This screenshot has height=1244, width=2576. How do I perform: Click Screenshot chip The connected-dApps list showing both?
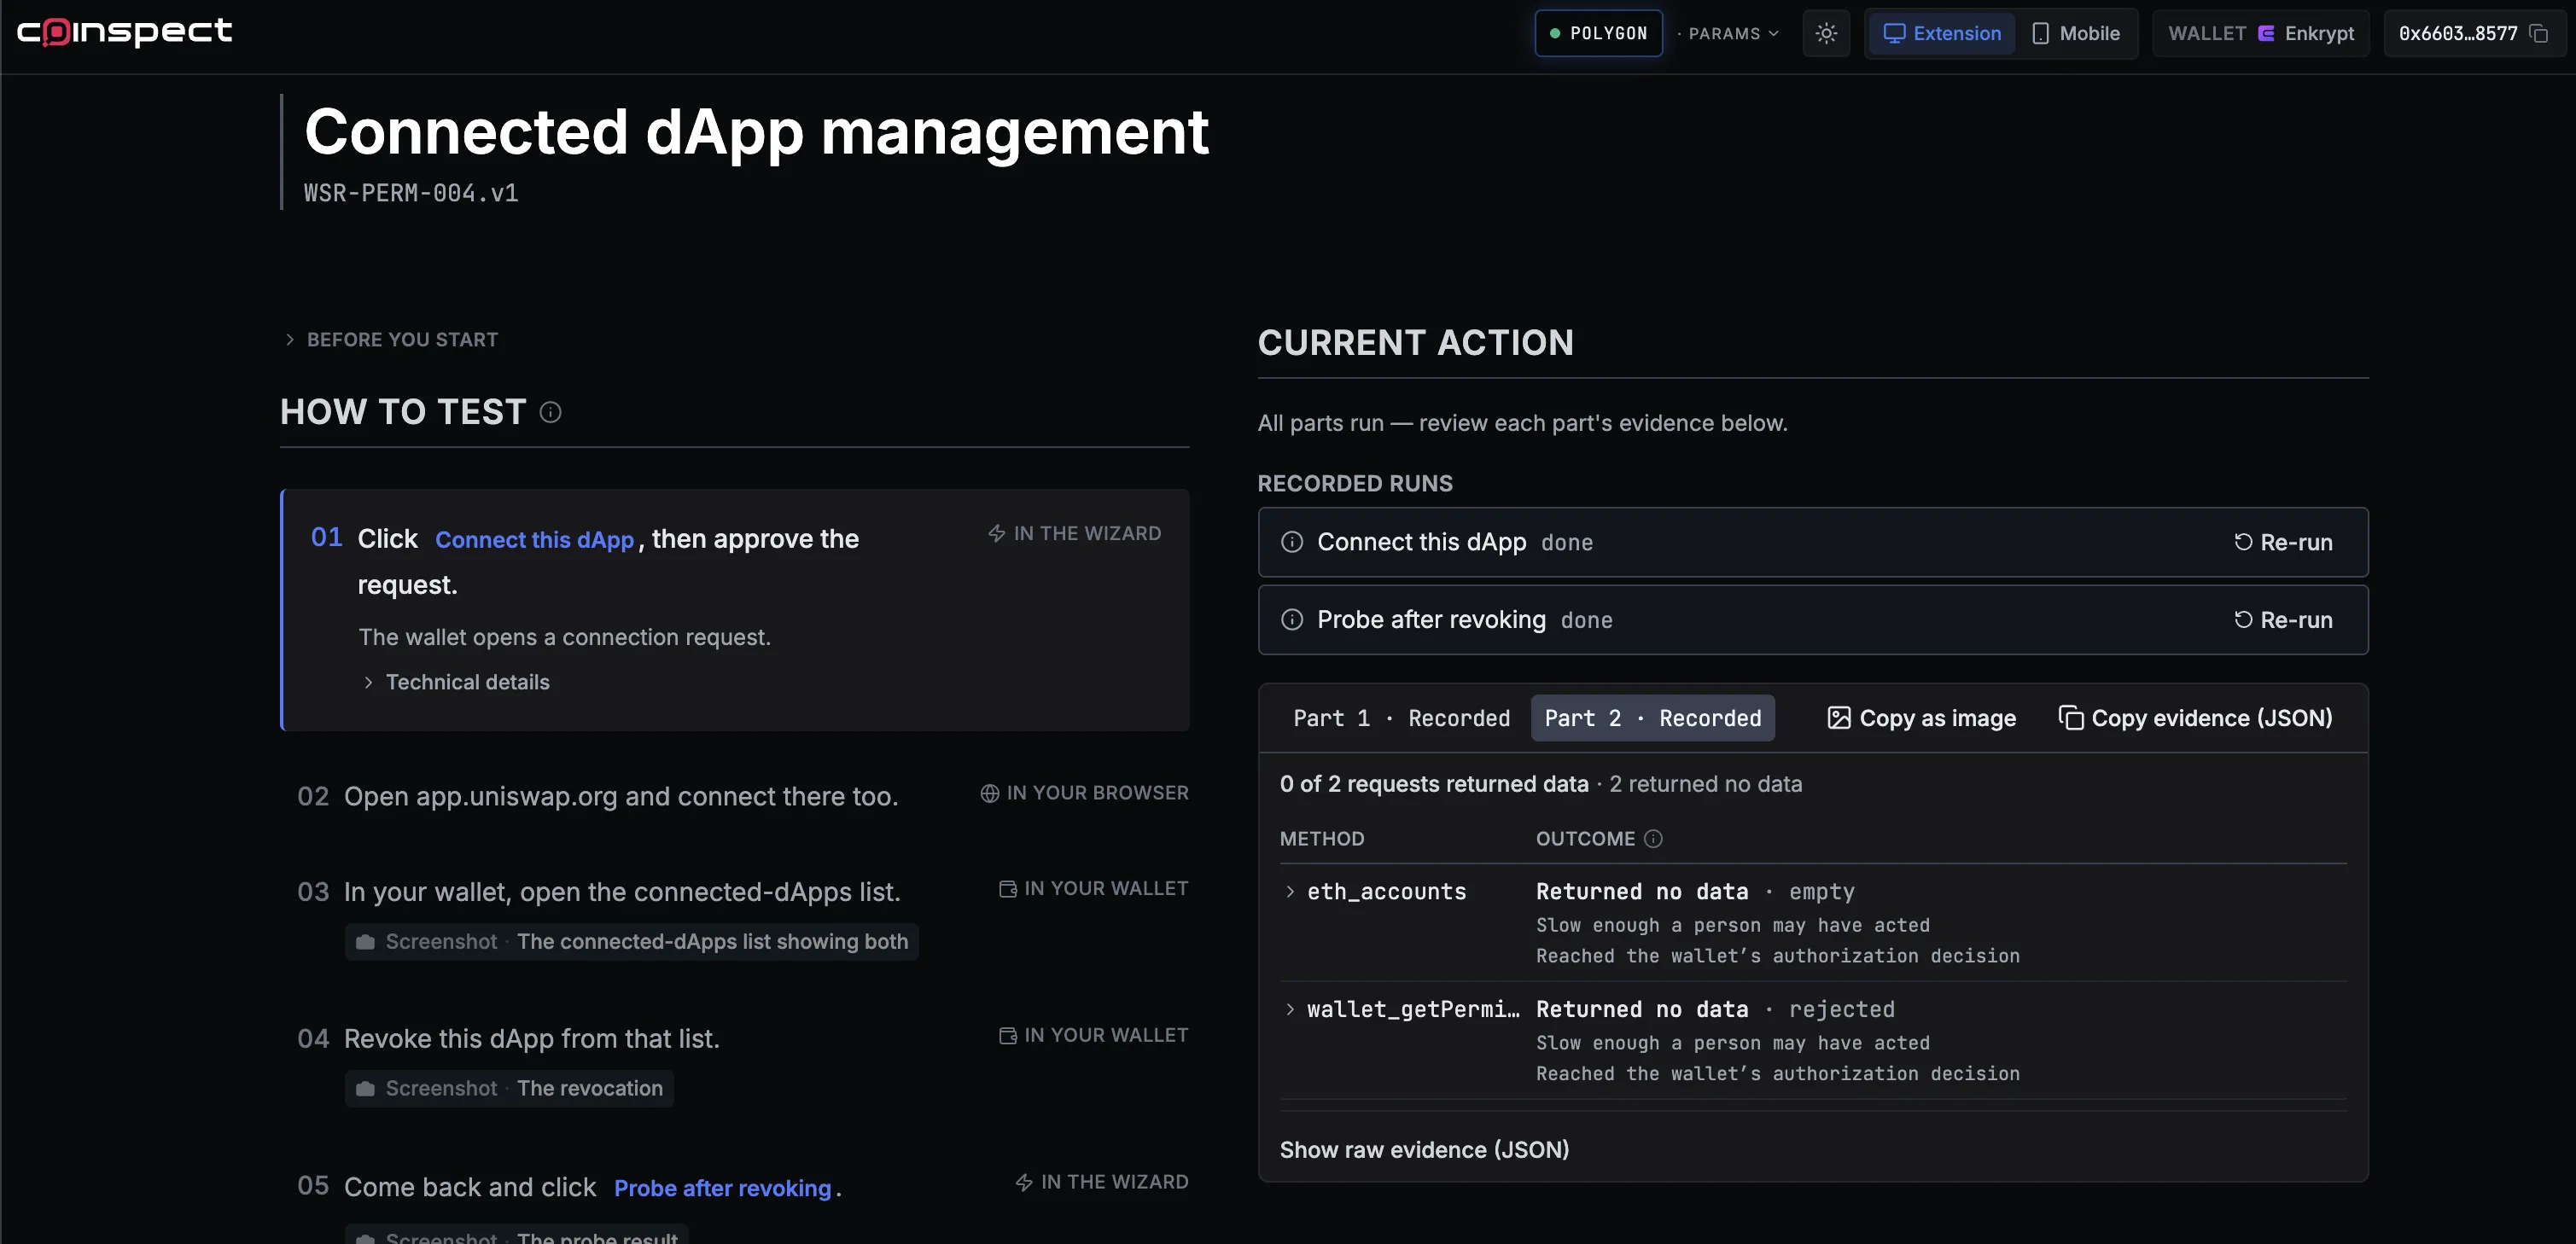[x=632, y=942]
